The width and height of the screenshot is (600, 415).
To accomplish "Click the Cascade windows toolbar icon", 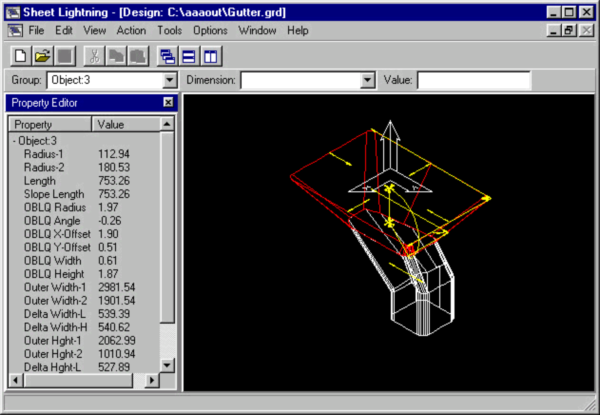I will tap(167, 56).
